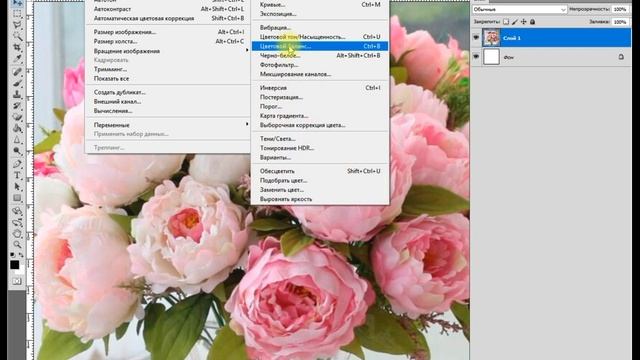This screenshot has width=640, height=360.
Task: Expand the Вращение изображения submenu
Action: point(167,51)
